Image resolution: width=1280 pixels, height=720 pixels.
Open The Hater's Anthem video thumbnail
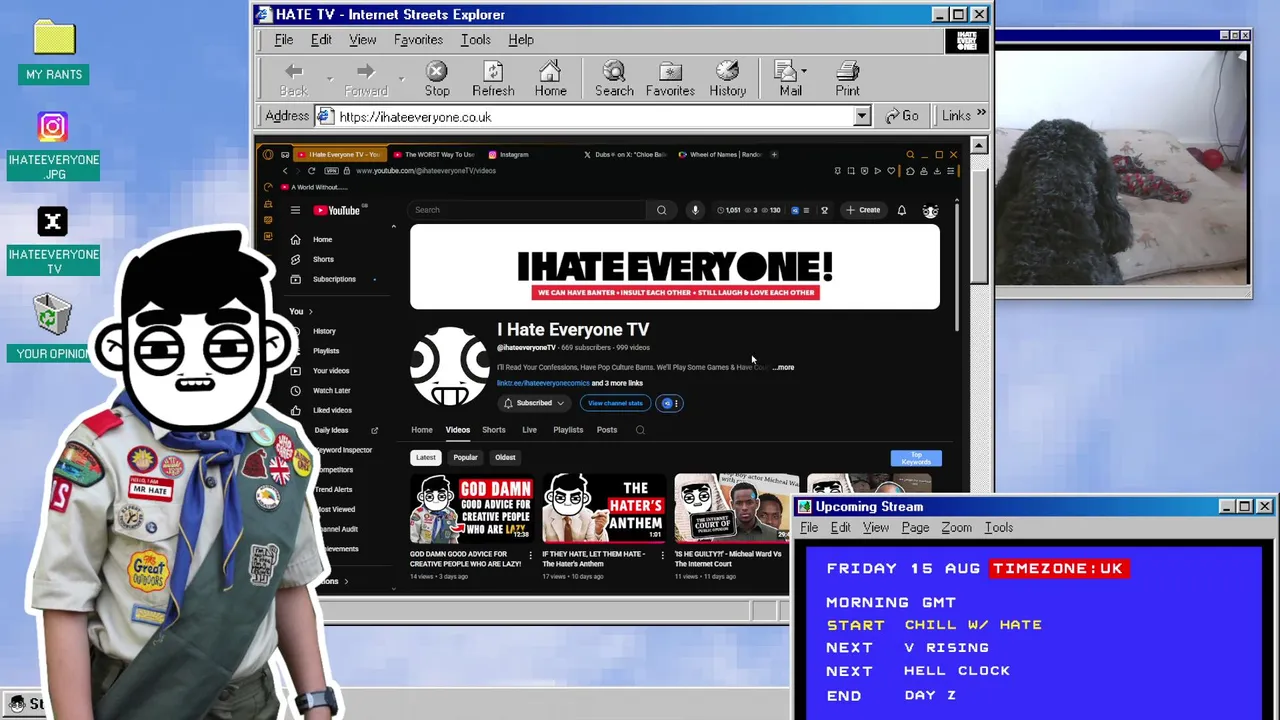click(x=603, y=508)
